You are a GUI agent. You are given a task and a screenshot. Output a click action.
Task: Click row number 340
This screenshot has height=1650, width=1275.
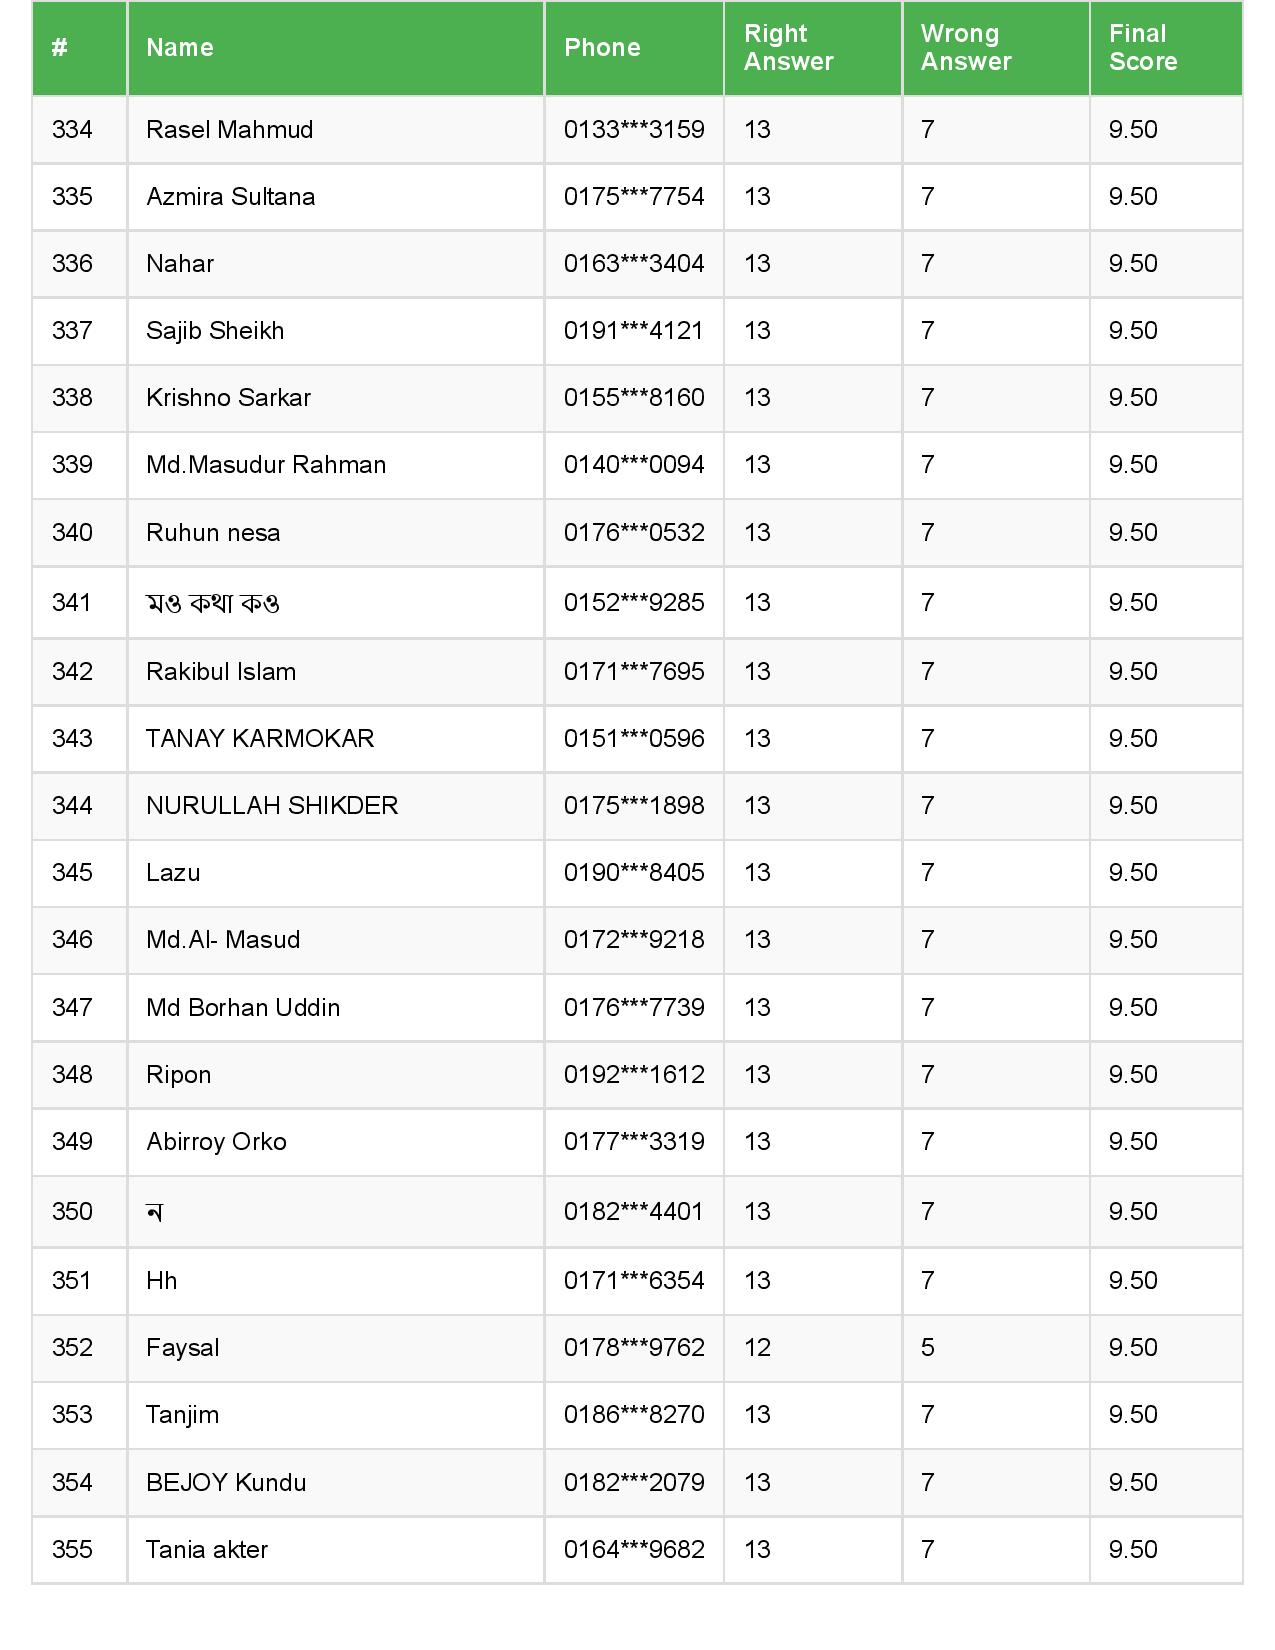72,533
